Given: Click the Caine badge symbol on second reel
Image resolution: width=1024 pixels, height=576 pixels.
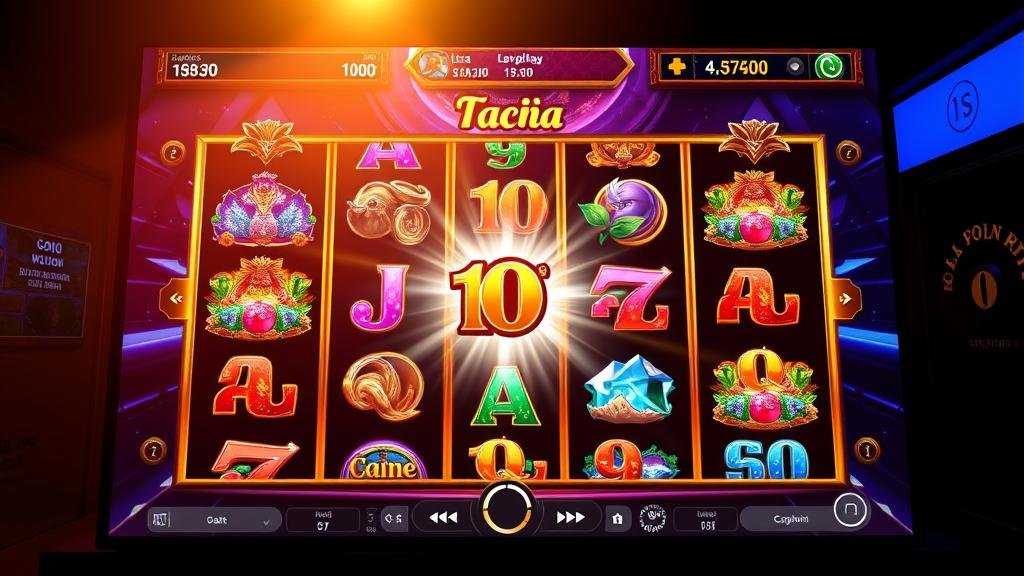Looking at the screenshot, I should pyautogui.click(x=383, y=464).
